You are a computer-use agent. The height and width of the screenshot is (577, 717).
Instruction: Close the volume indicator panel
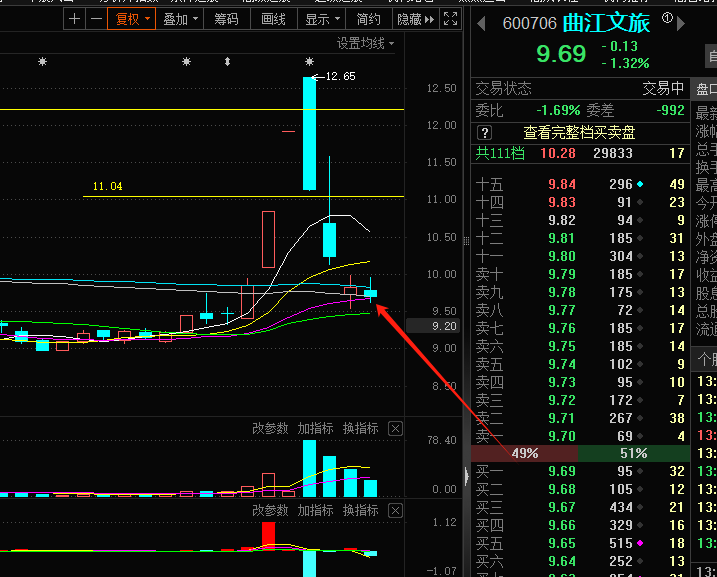tap(395, 429)
